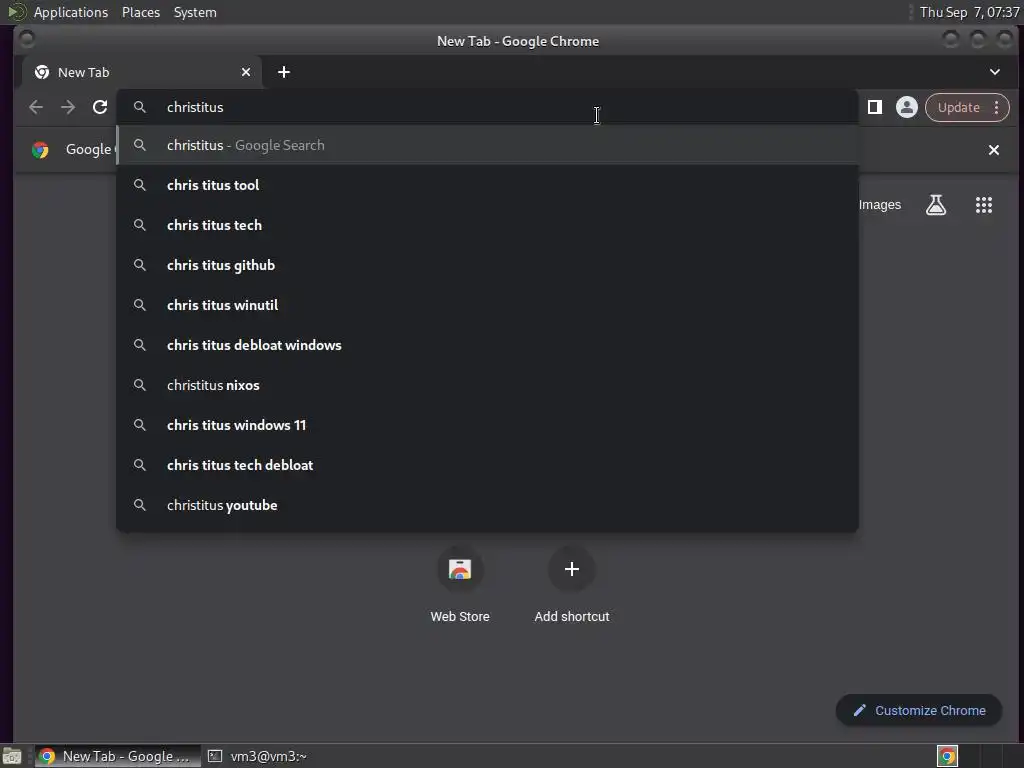Open the Chrome three-dot menu
Viewport: 1024px width, 768px height.
point(997,107)
